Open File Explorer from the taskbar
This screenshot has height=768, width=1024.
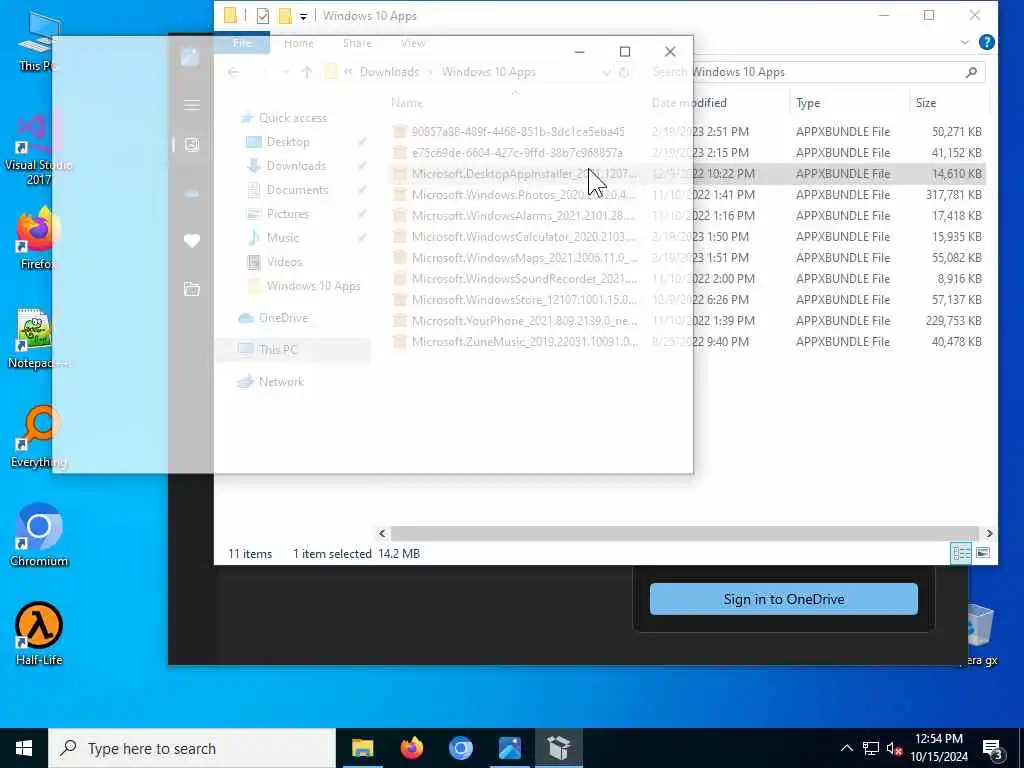coord(362,748)
